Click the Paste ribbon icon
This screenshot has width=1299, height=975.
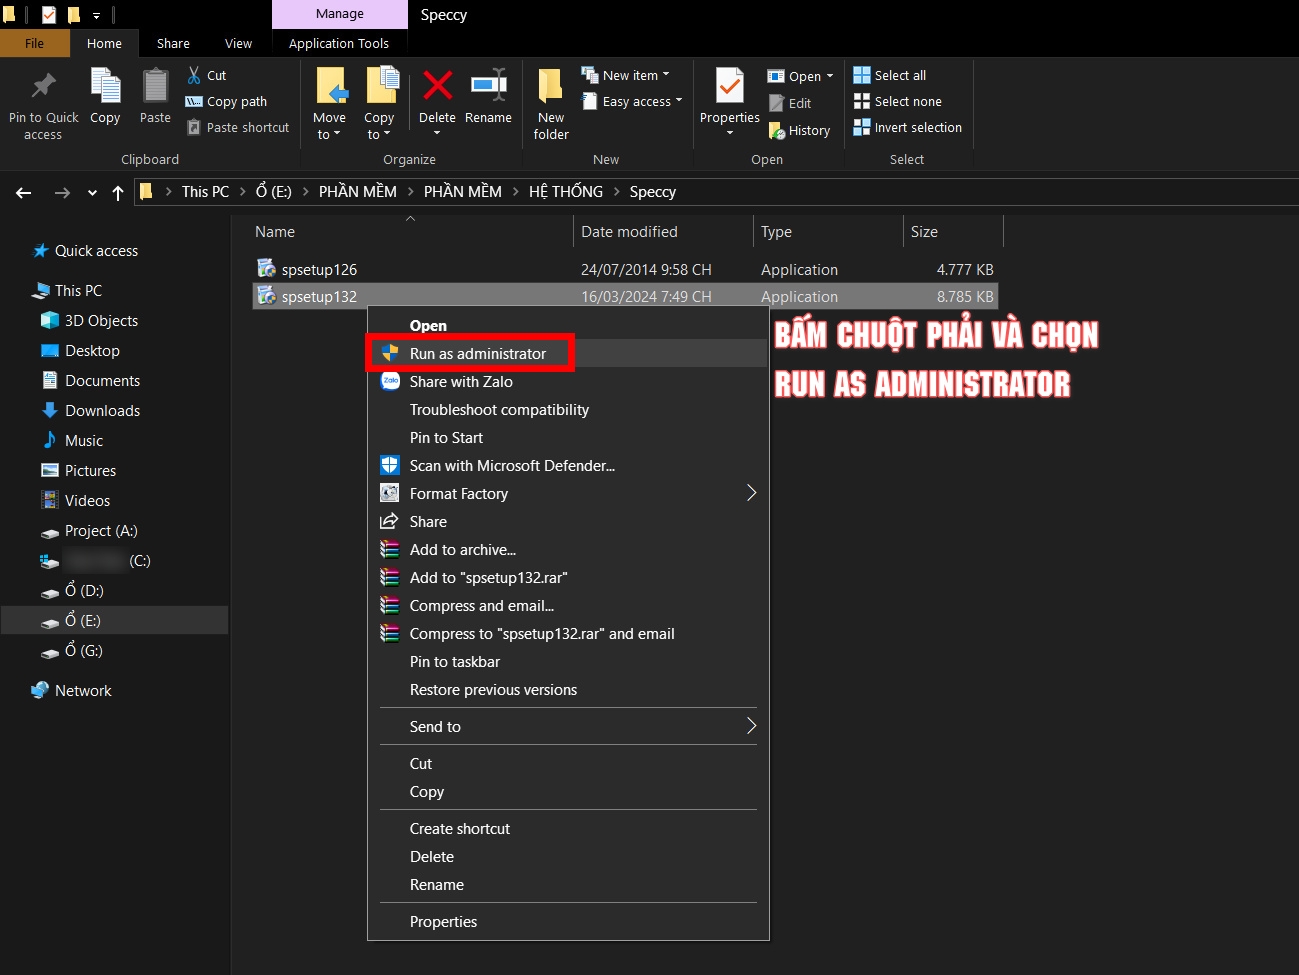pyautogui.click(x=155, y=85)
